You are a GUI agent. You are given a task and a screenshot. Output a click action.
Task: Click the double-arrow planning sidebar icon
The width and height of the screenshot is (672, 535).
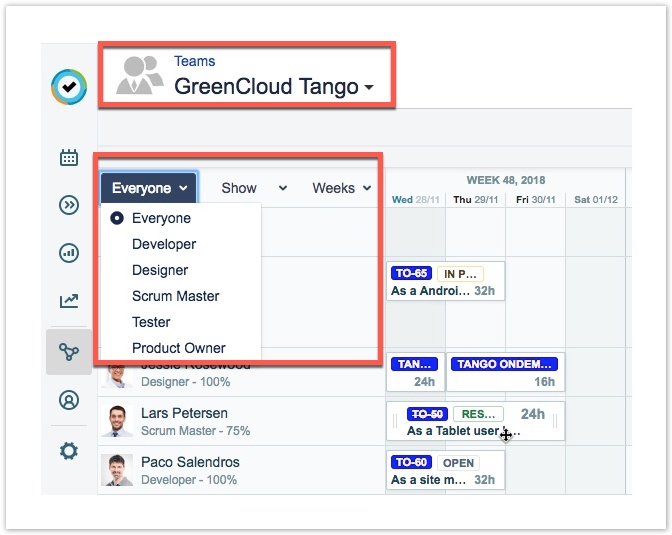point(69,205)
